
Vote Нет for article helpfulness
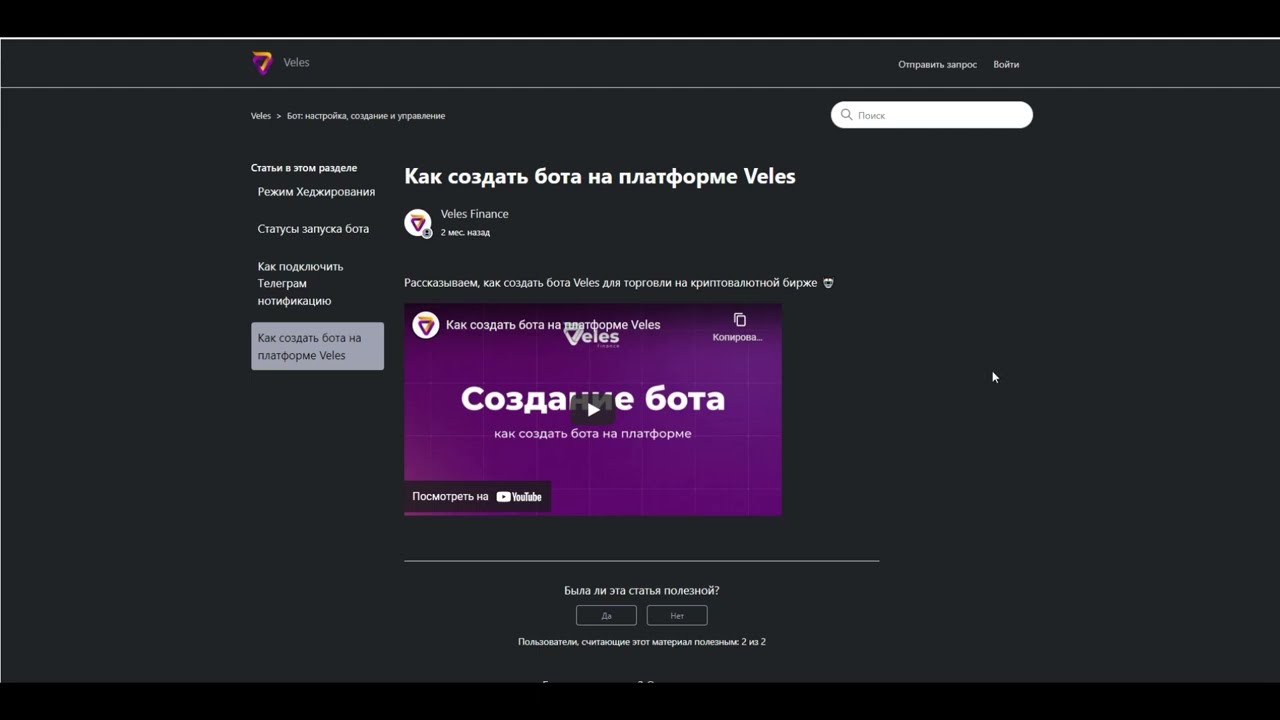677,616
